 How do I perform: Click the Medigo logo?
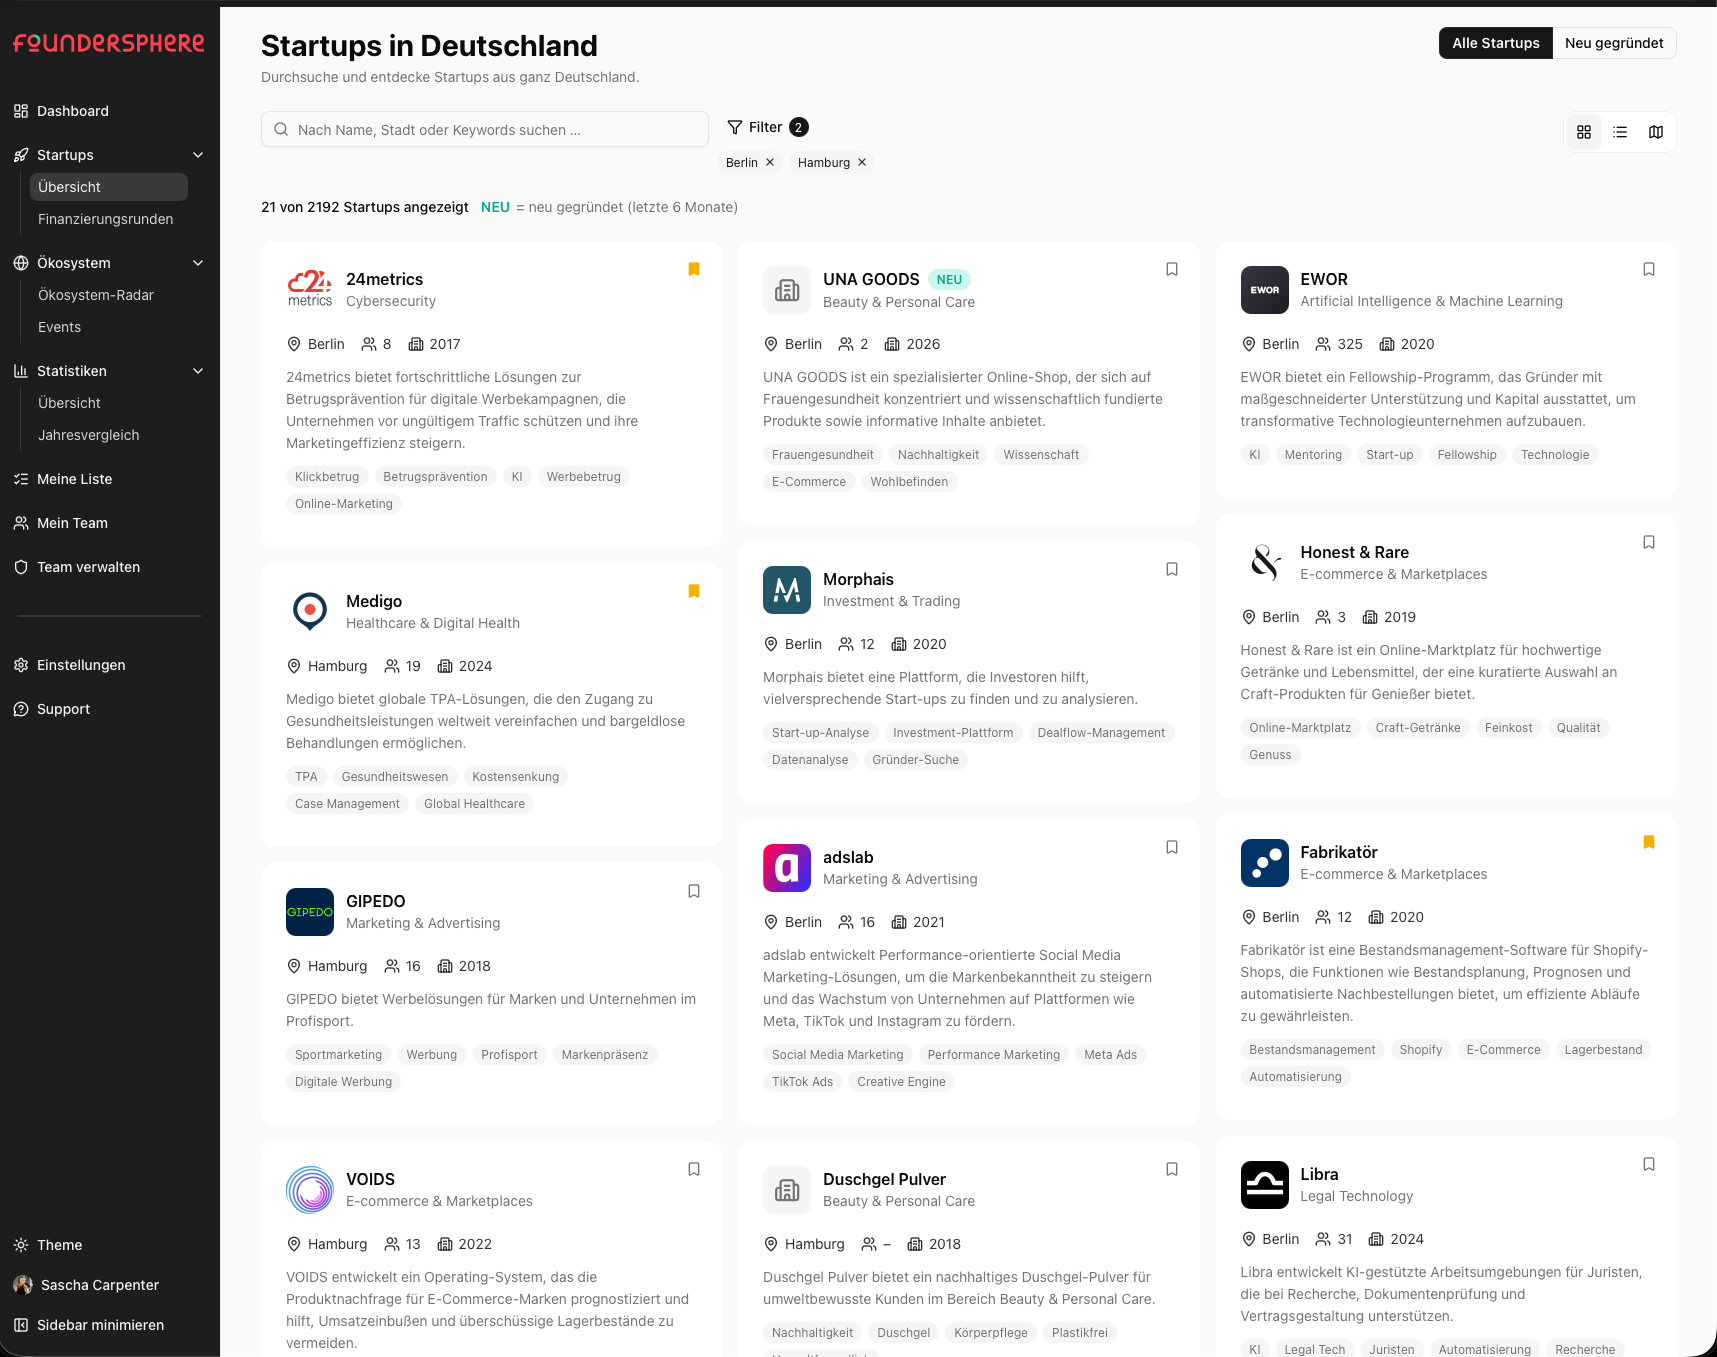310,612
